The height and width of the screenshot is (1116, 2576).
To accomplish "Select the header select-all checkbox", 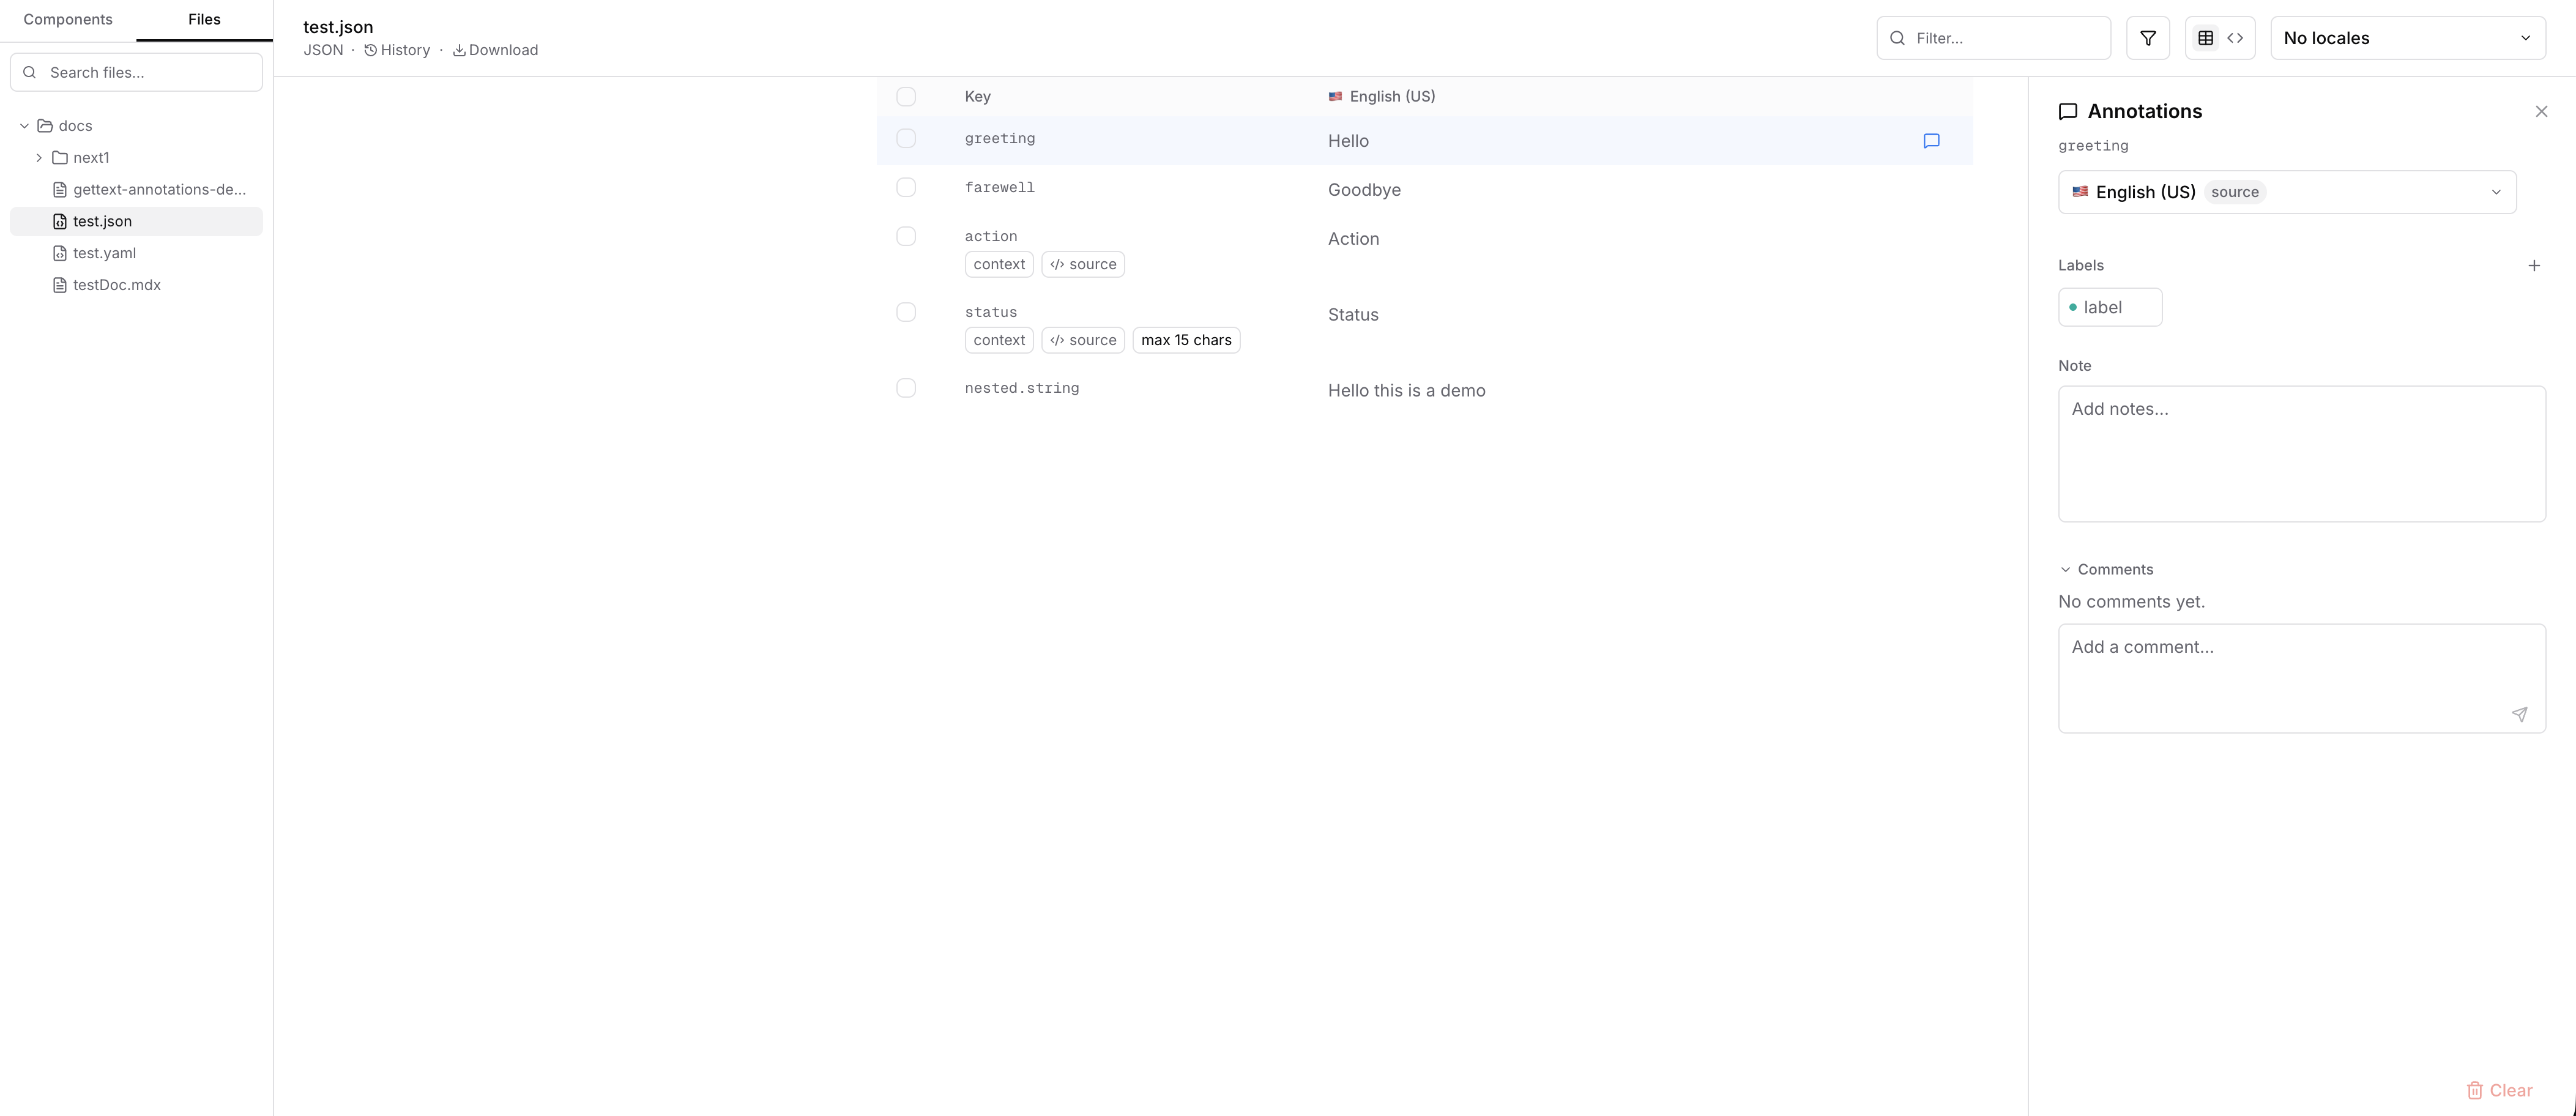I will tap(906, 96).
